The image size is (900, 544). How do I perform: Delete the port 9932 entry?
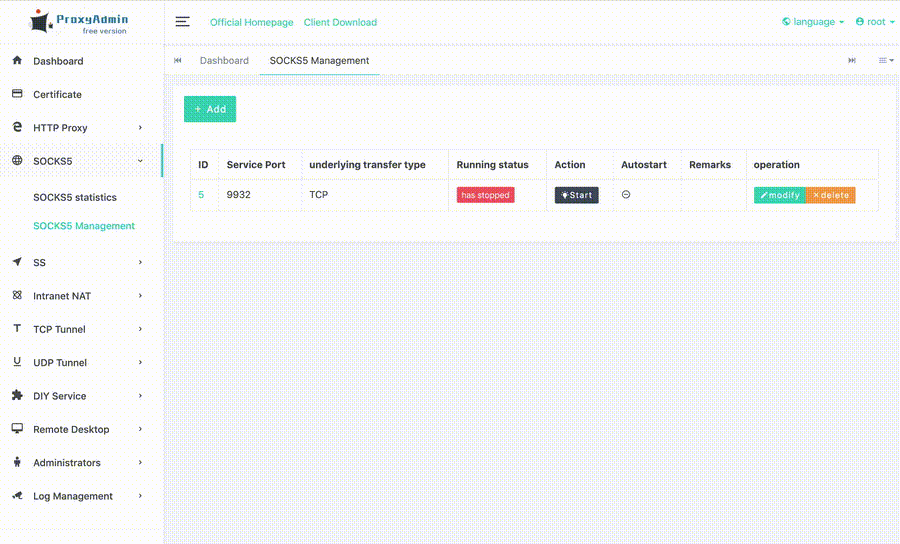click(x=831, y=195)
